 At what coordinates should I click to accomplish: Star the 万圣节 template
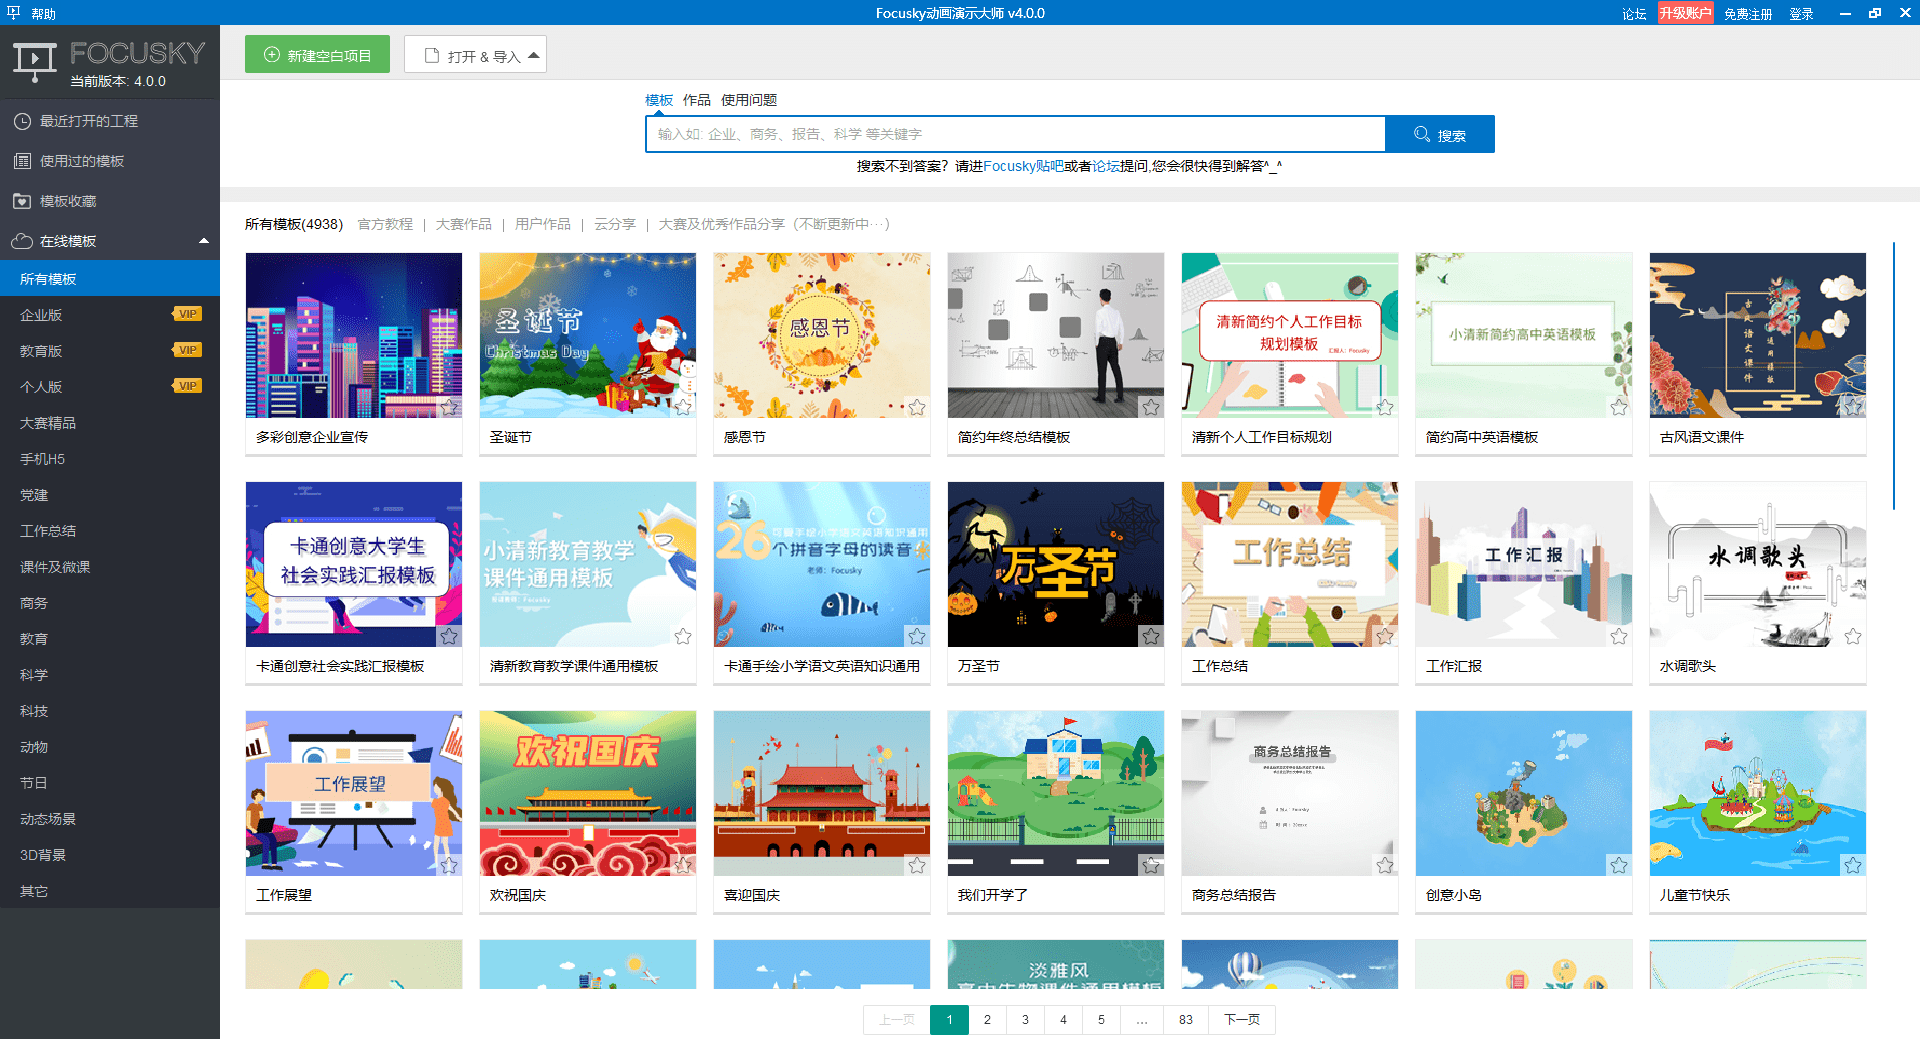coord(1151,636)
